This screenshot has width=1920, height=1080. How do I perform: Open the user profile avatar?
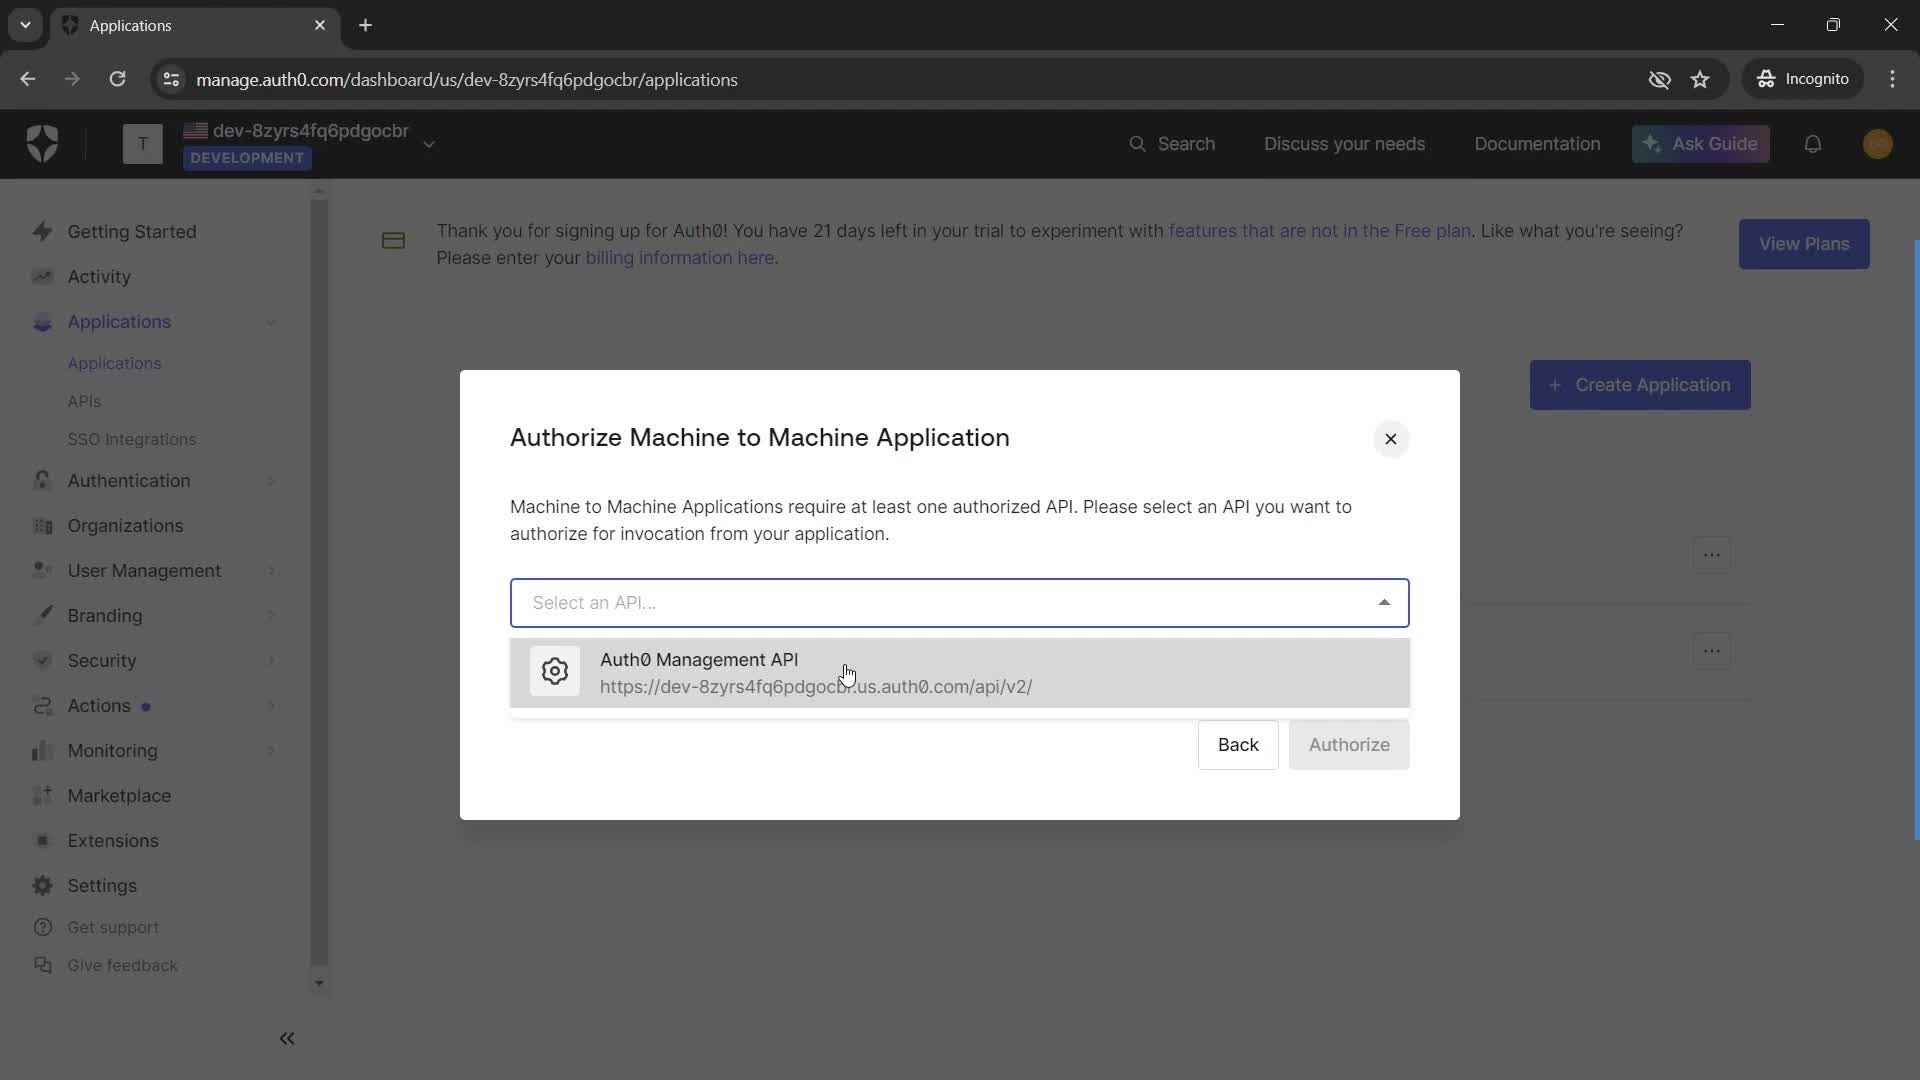(1878, 144)
